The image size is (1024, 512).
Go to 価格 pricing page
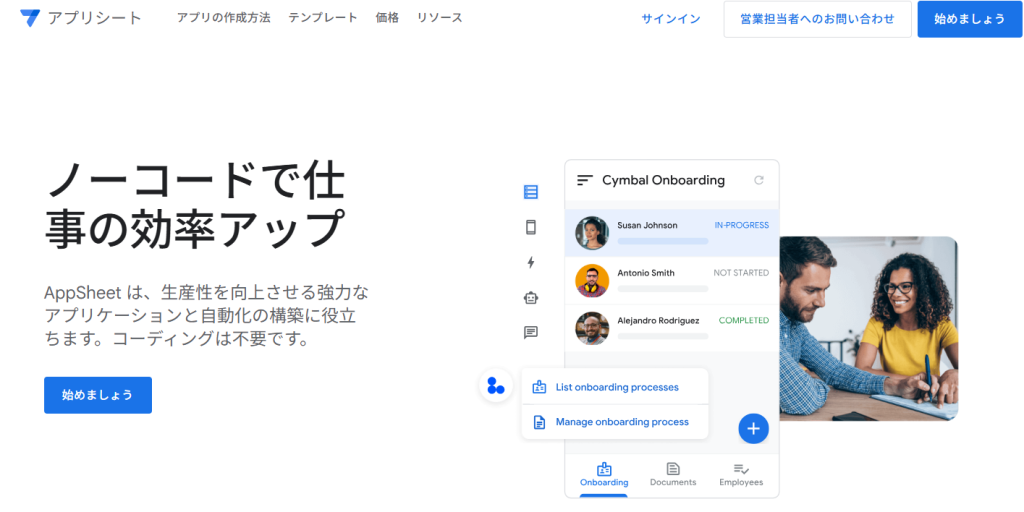click(x=387, y=18)
